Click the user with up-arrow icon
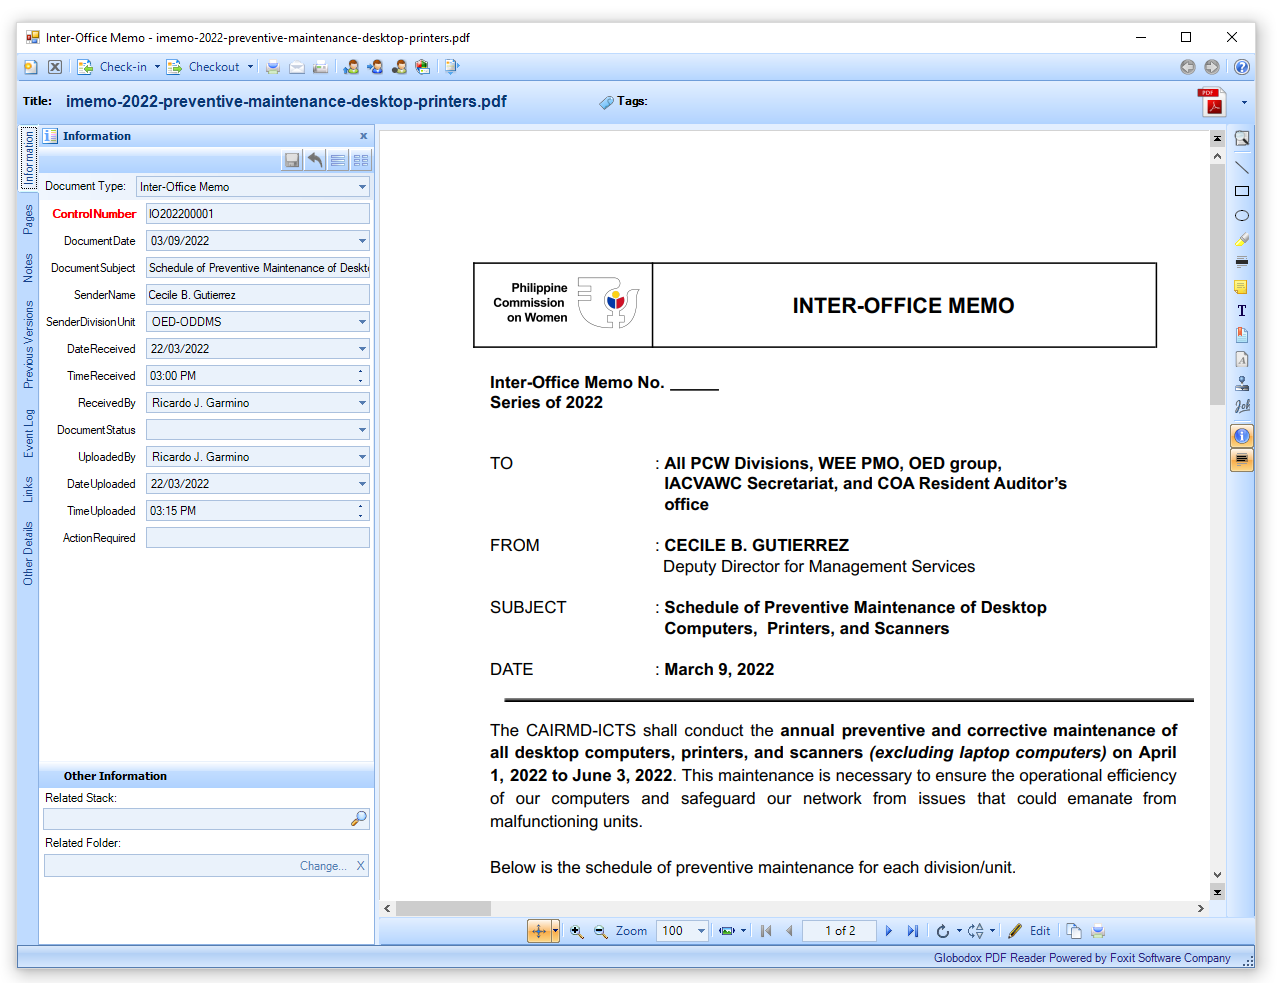 point(351,67)
